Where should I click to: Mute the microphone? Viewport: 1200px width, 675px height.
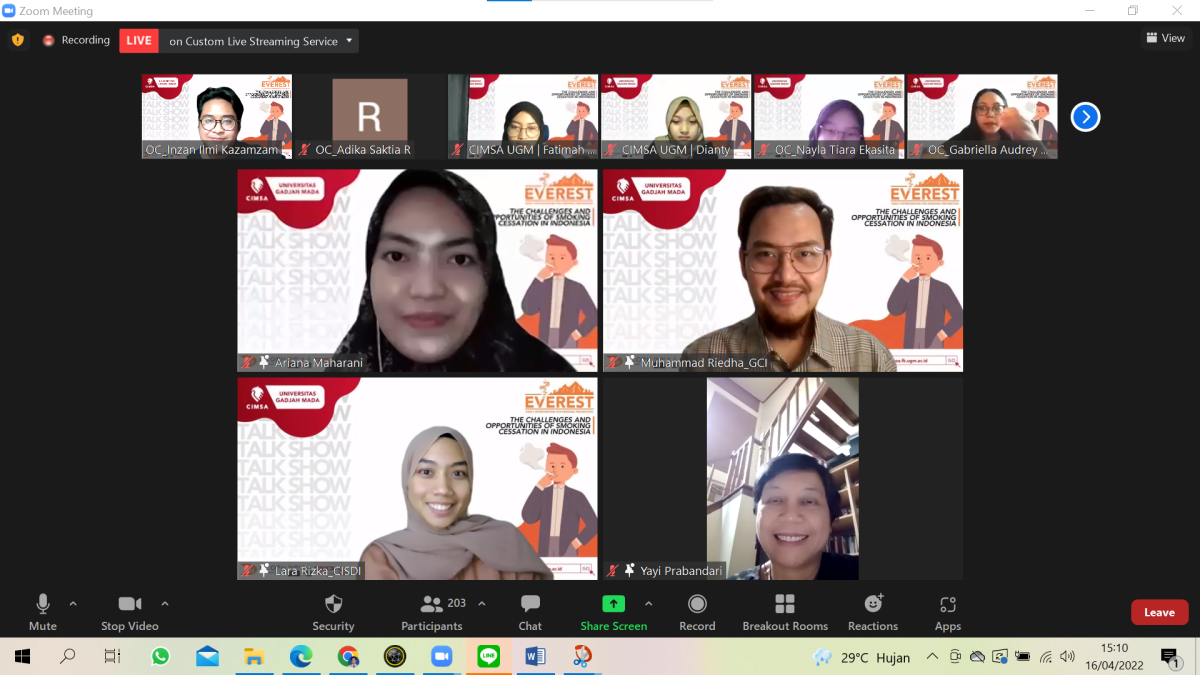coord(42,610)
